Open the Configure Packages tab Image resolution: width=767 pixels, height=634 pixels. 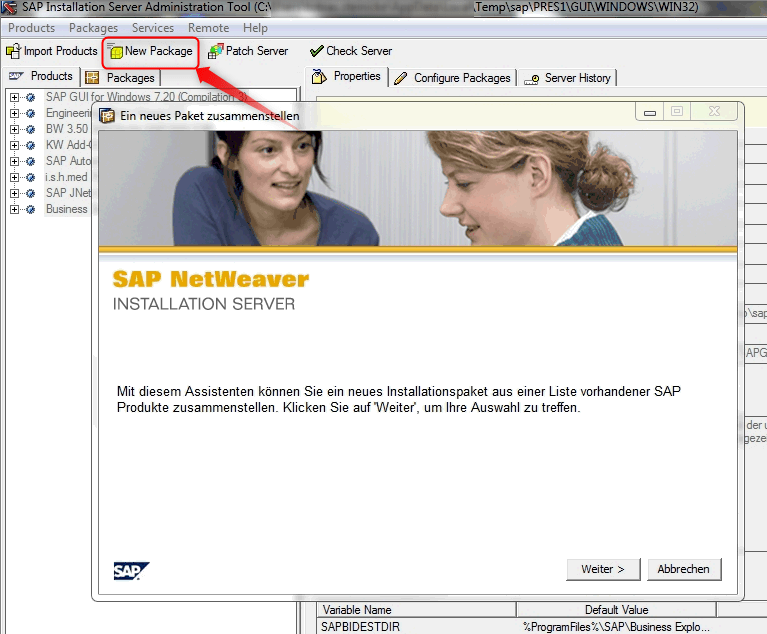452,78
